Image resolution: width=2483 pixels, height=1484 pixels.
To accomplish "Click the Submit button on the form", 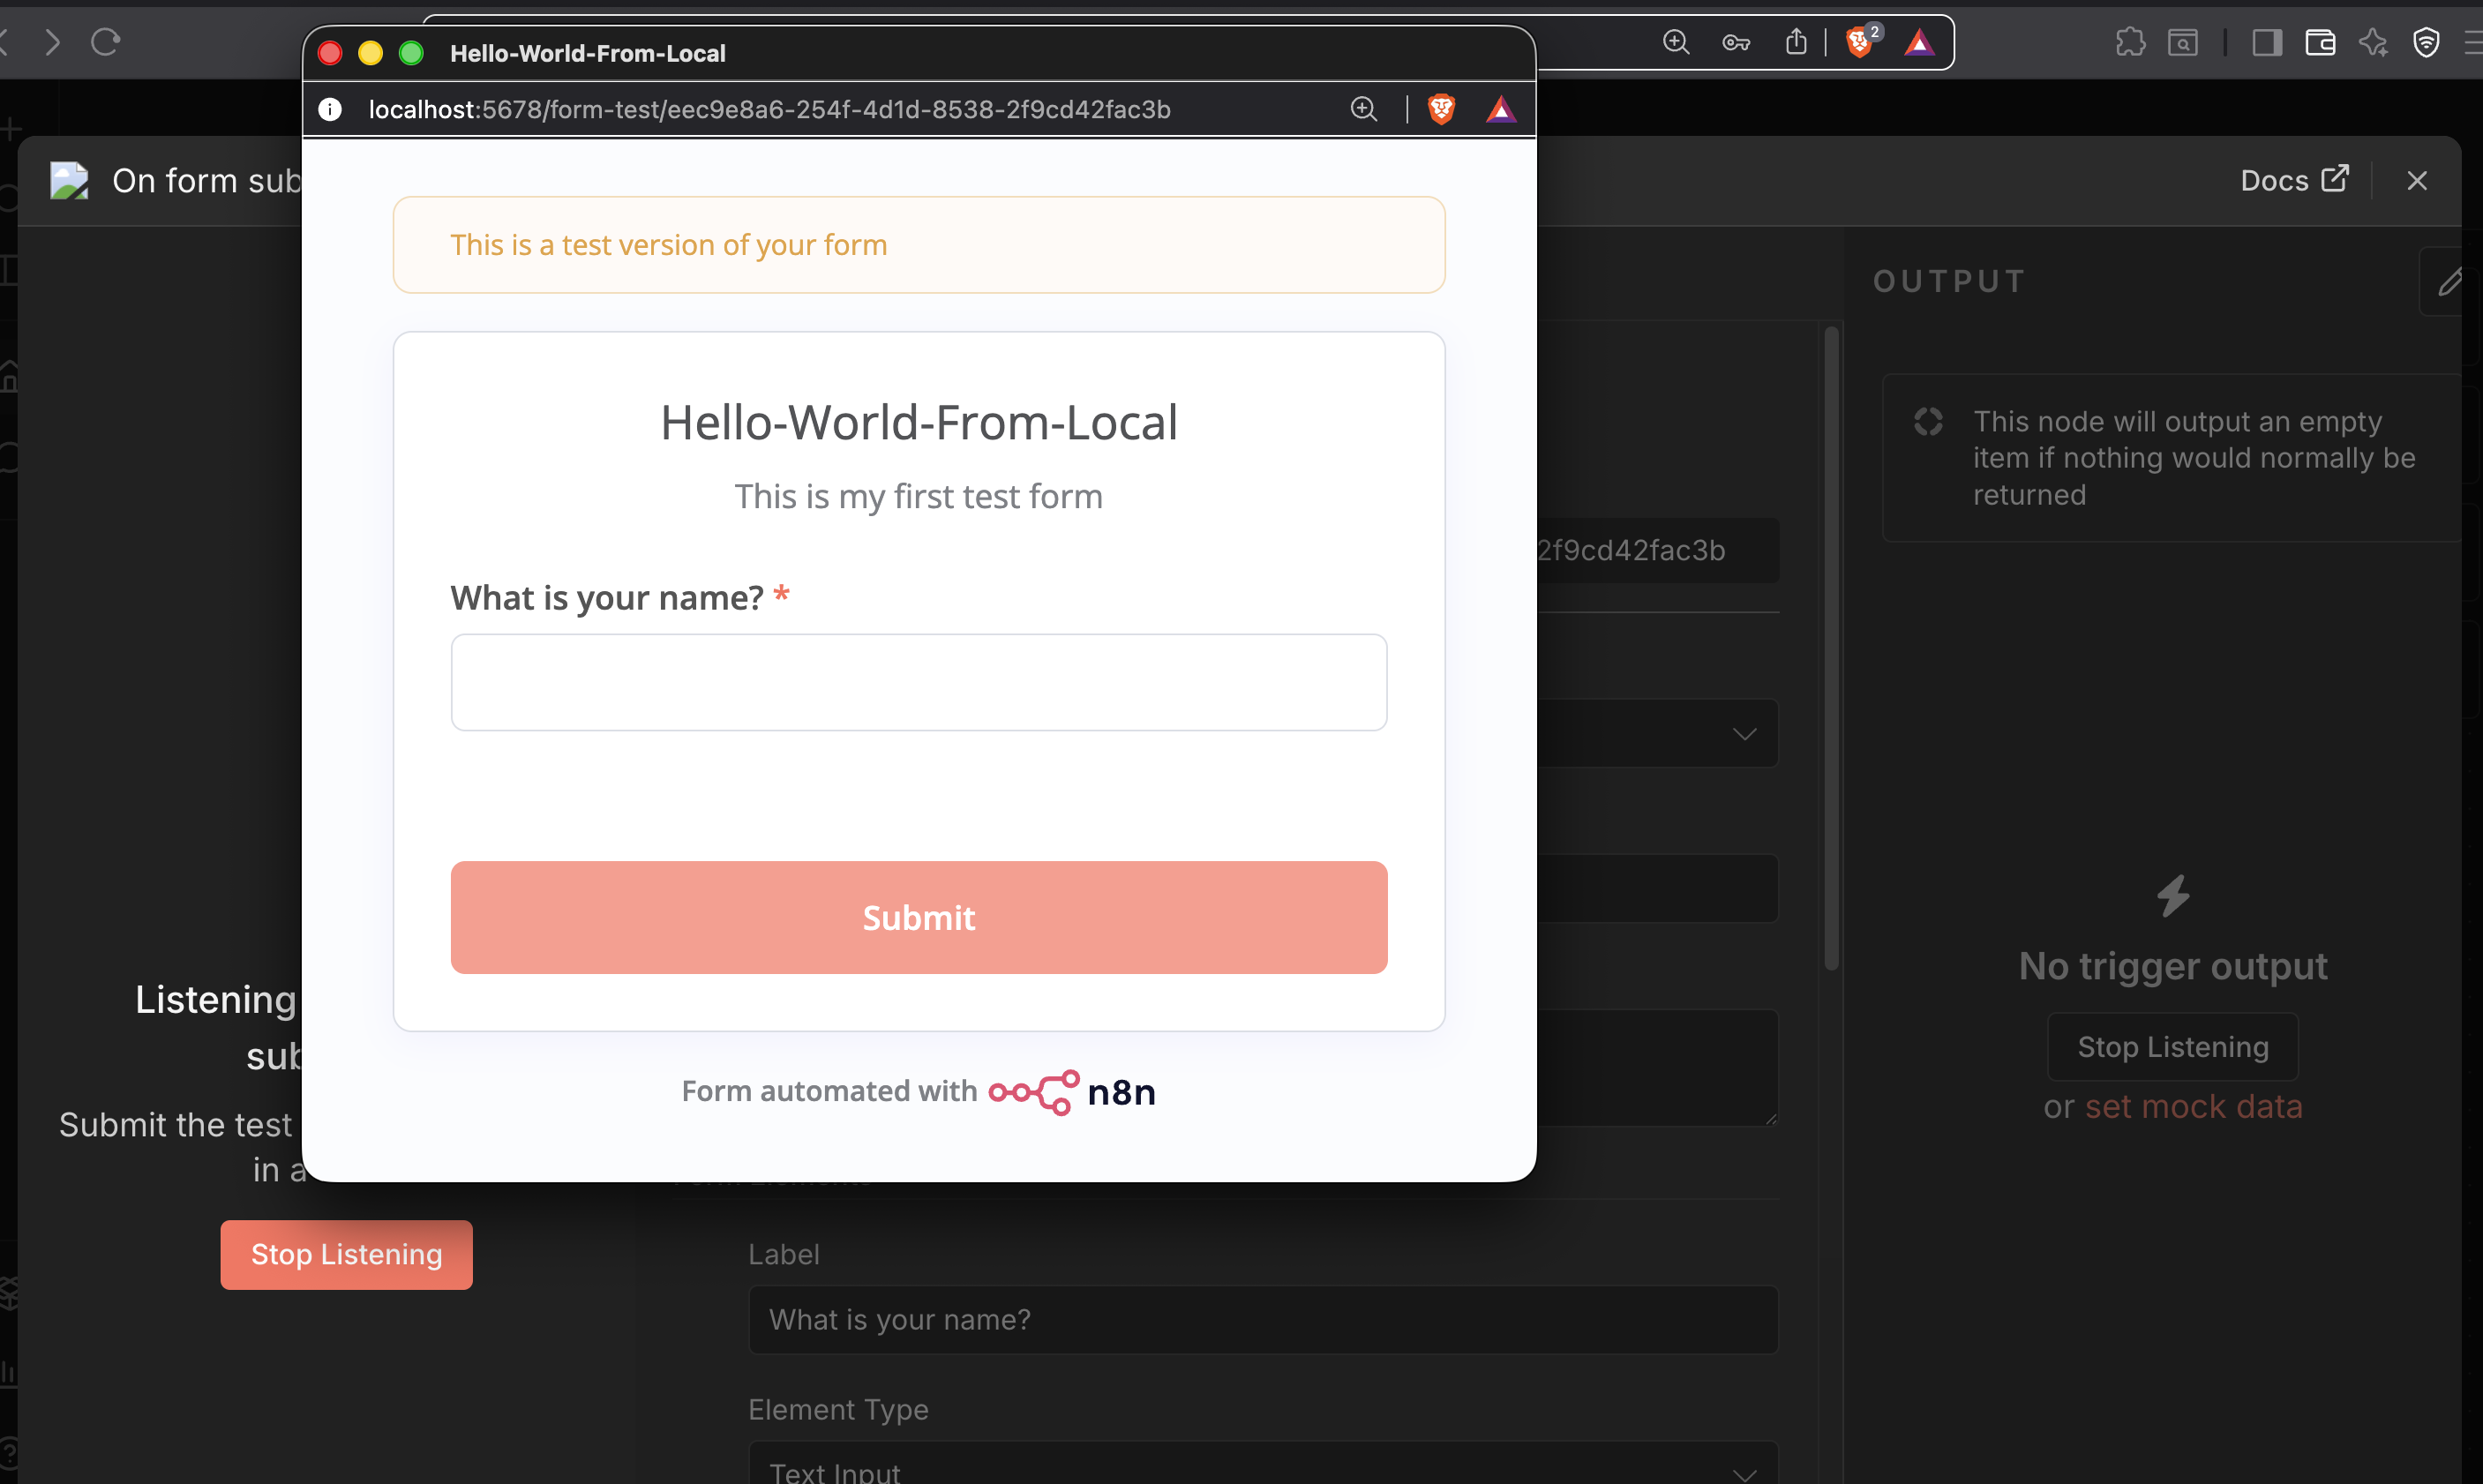I will pos(918,917).
